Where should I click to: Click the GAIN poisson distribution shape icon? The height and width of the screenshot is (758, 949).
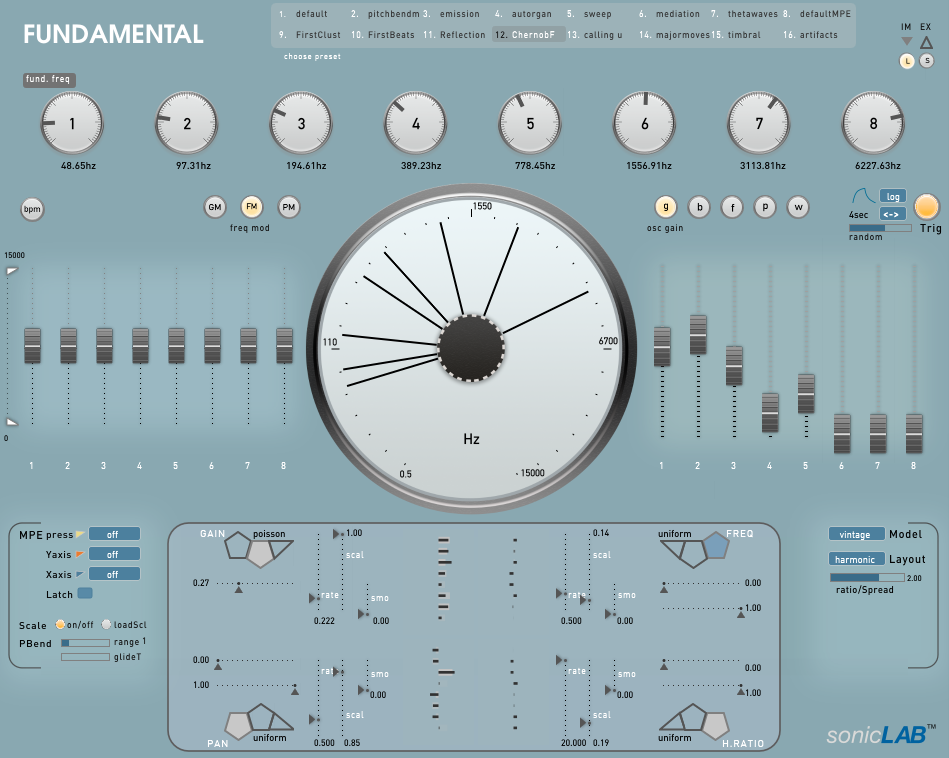point(259,549)
